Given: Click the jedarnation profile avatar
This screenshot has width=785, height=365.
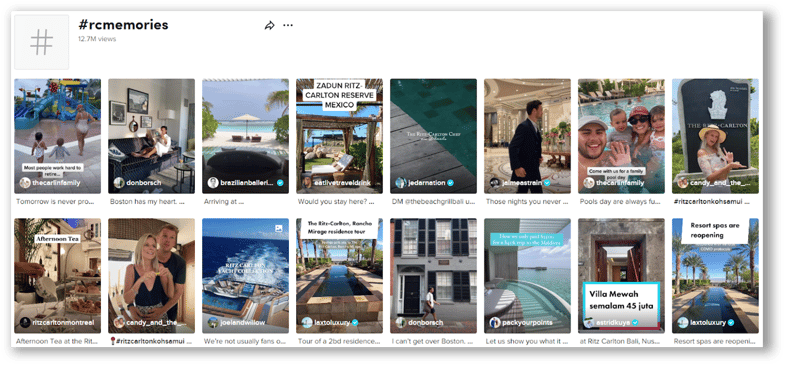Looking at the screenshot, I should point(401,183).
